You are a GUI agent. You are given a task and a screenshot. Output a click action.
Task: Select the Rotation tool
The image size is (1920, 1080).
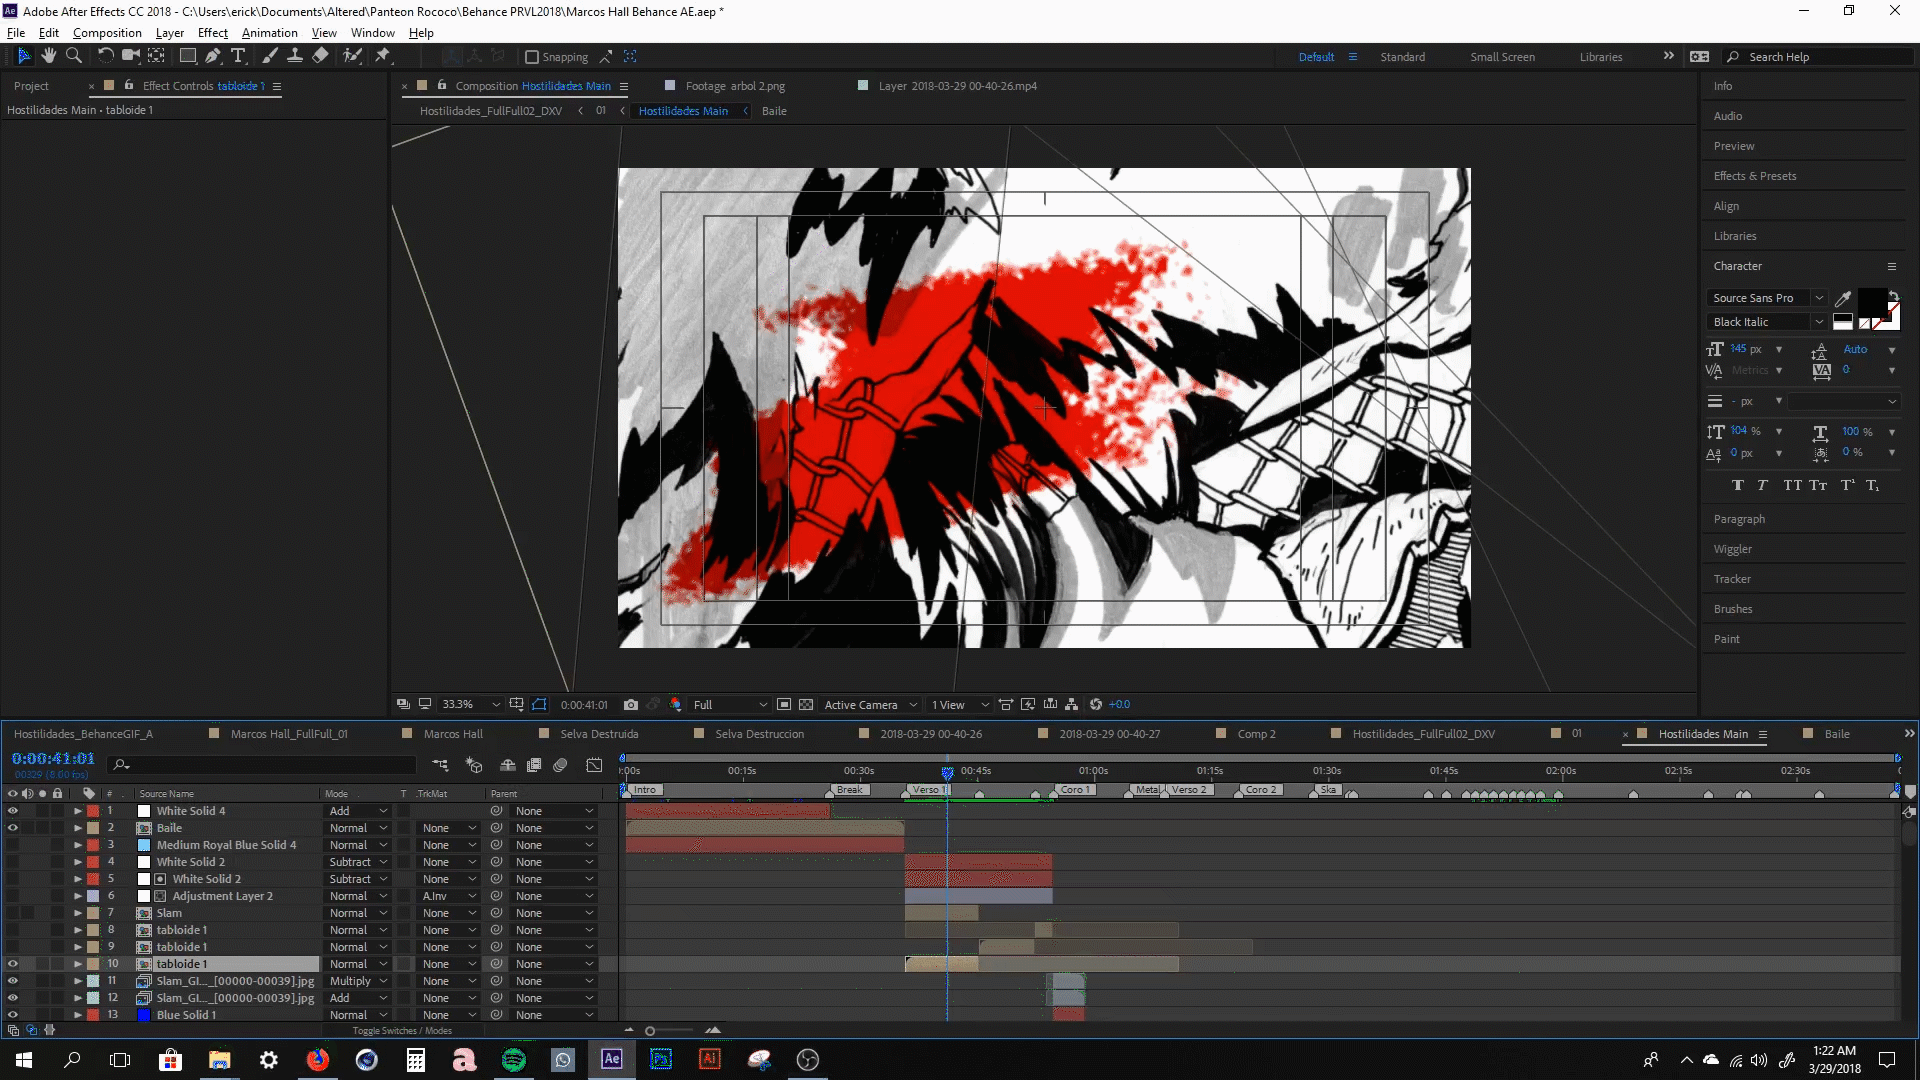pos(105,56)
